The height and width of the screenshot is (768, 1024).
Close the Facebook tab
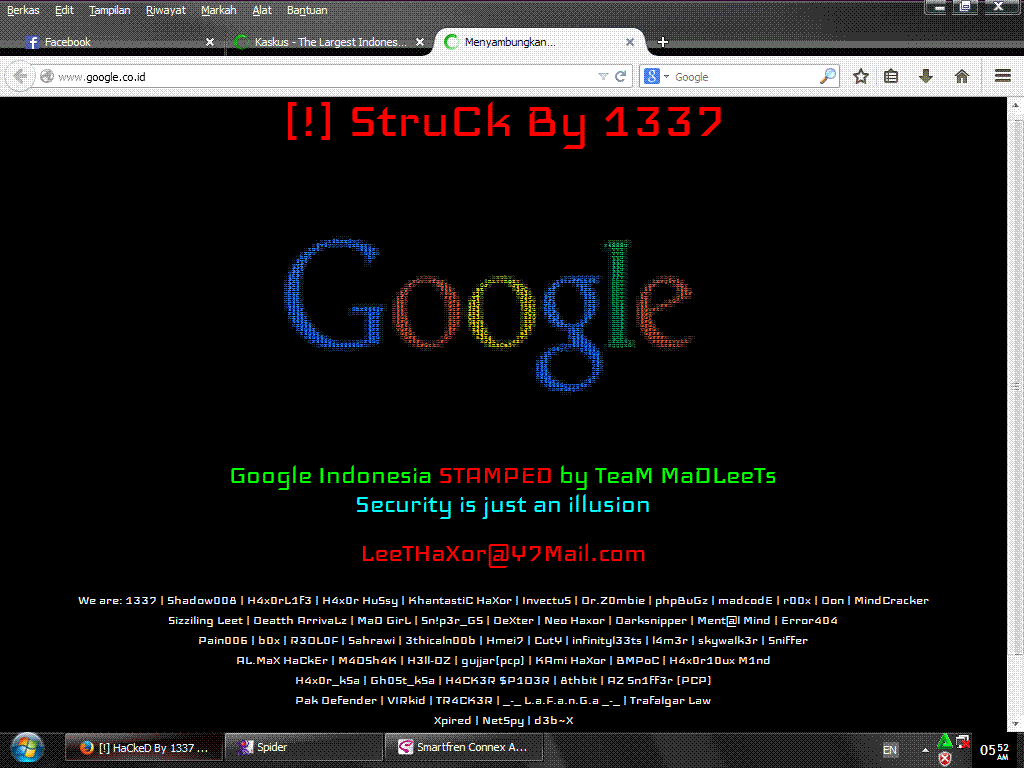pyautogui.click(x=210, y=42)
